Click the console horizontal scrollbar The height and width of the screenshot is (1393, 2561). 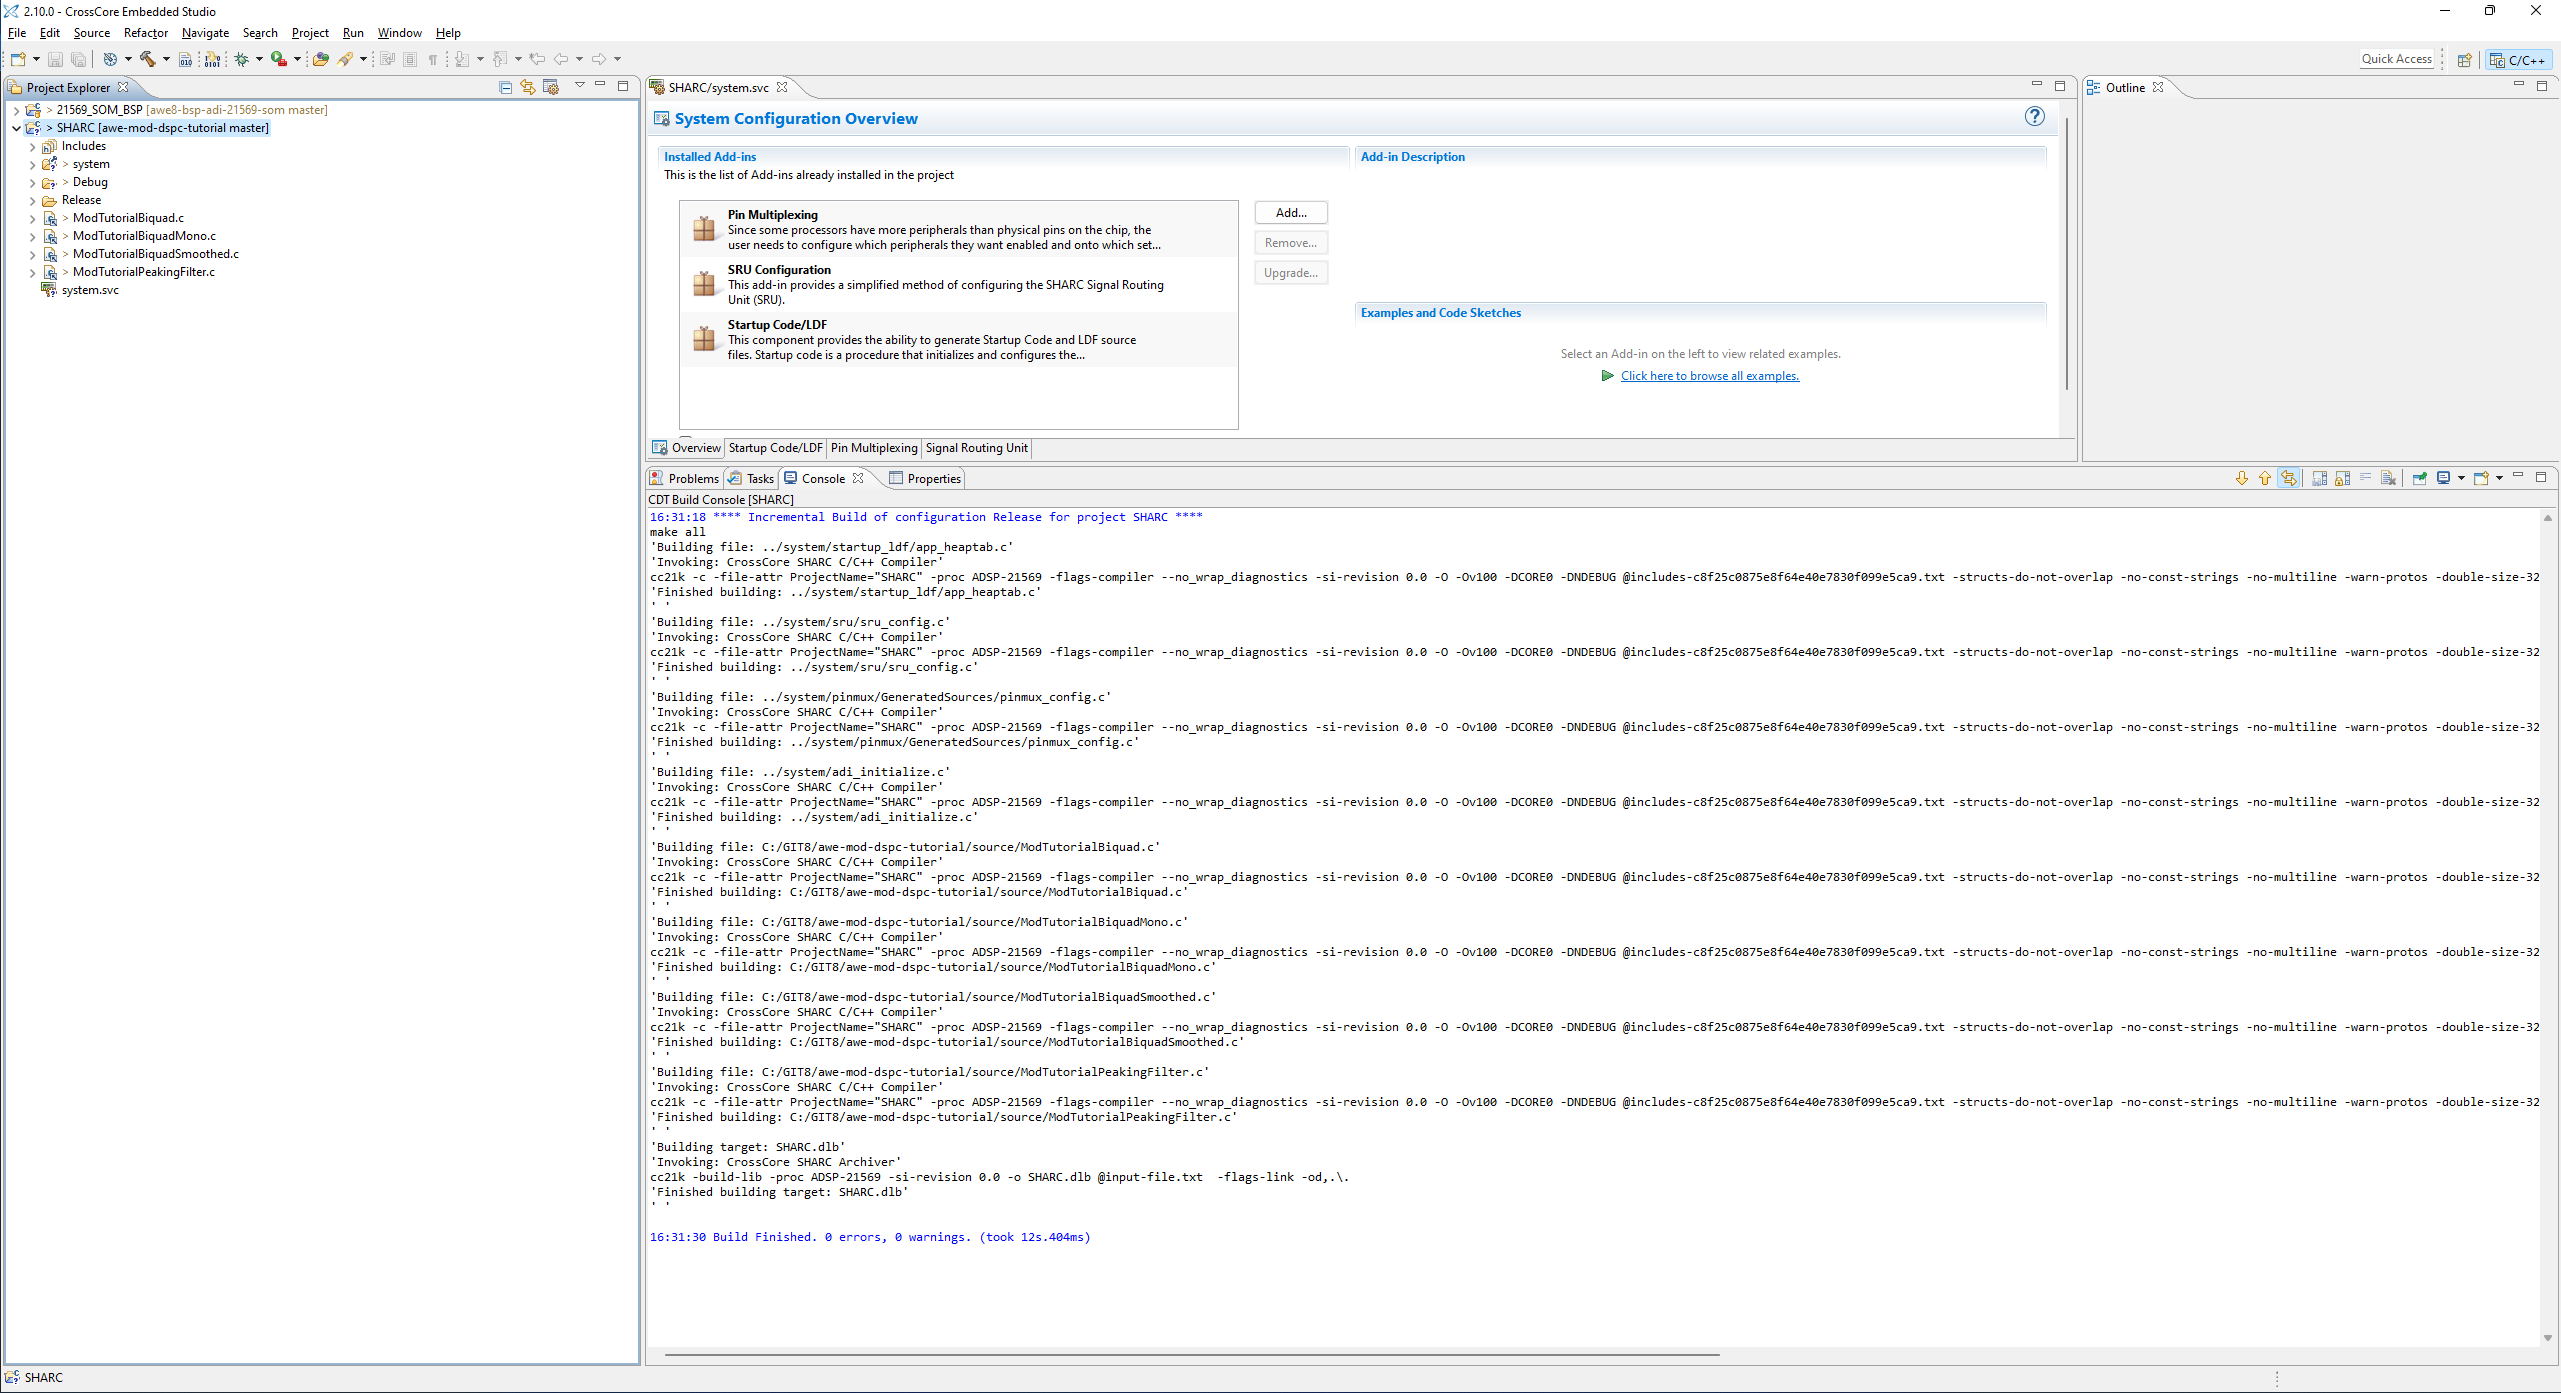tap(1190, 1355)
